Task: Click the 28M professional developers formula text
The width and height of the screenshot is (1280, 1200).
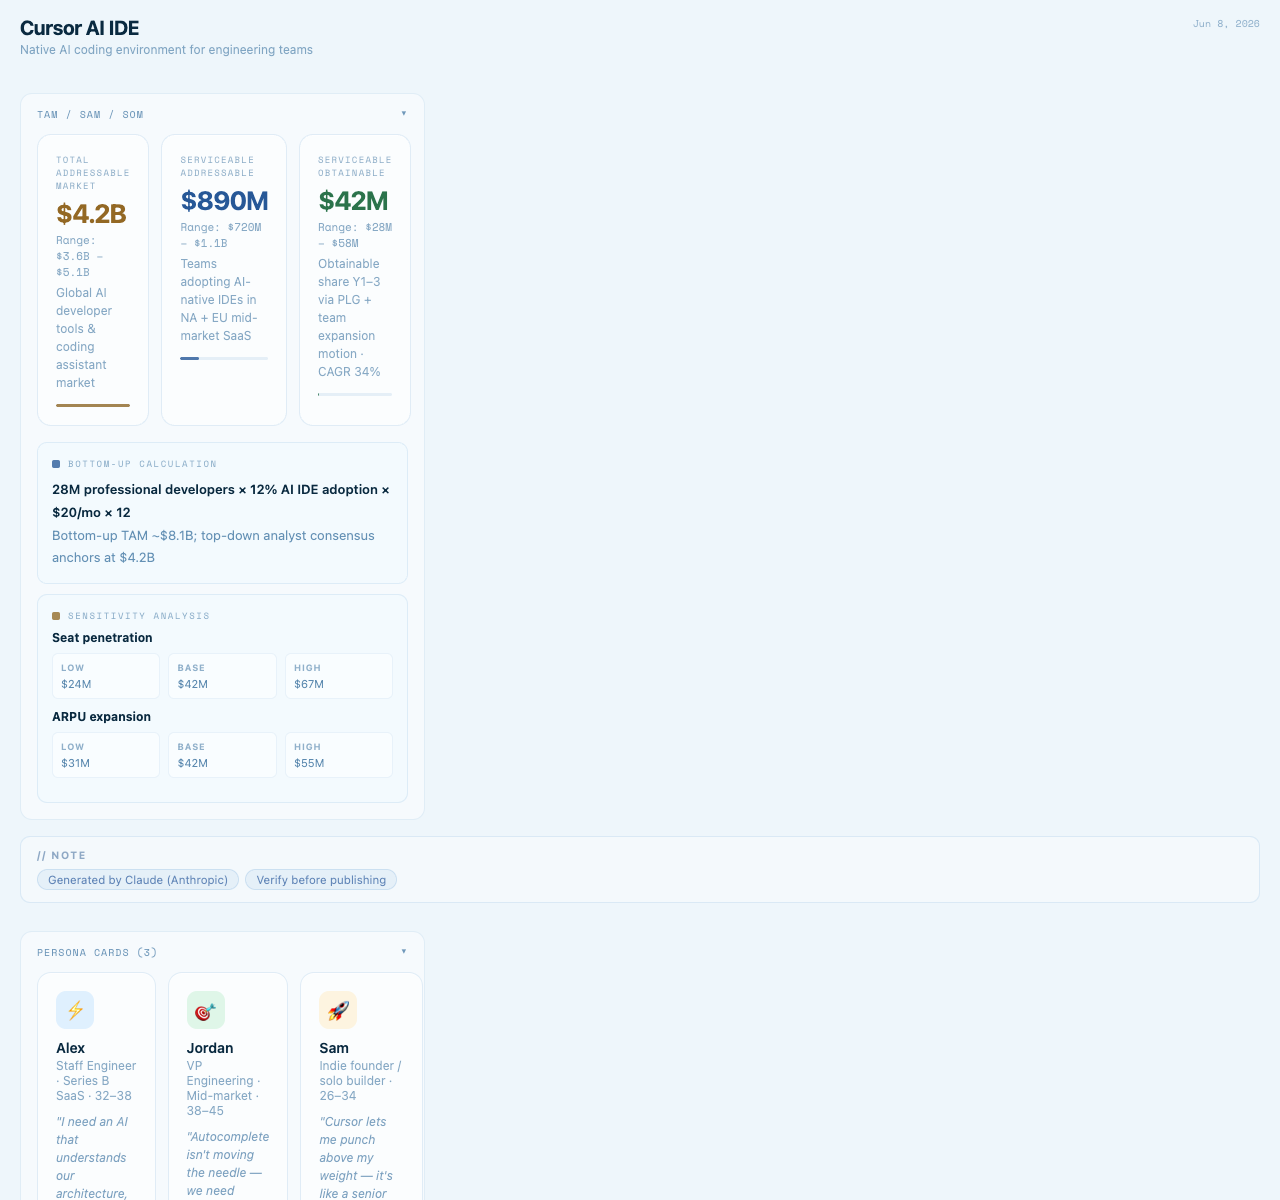Action: (221, 501)
